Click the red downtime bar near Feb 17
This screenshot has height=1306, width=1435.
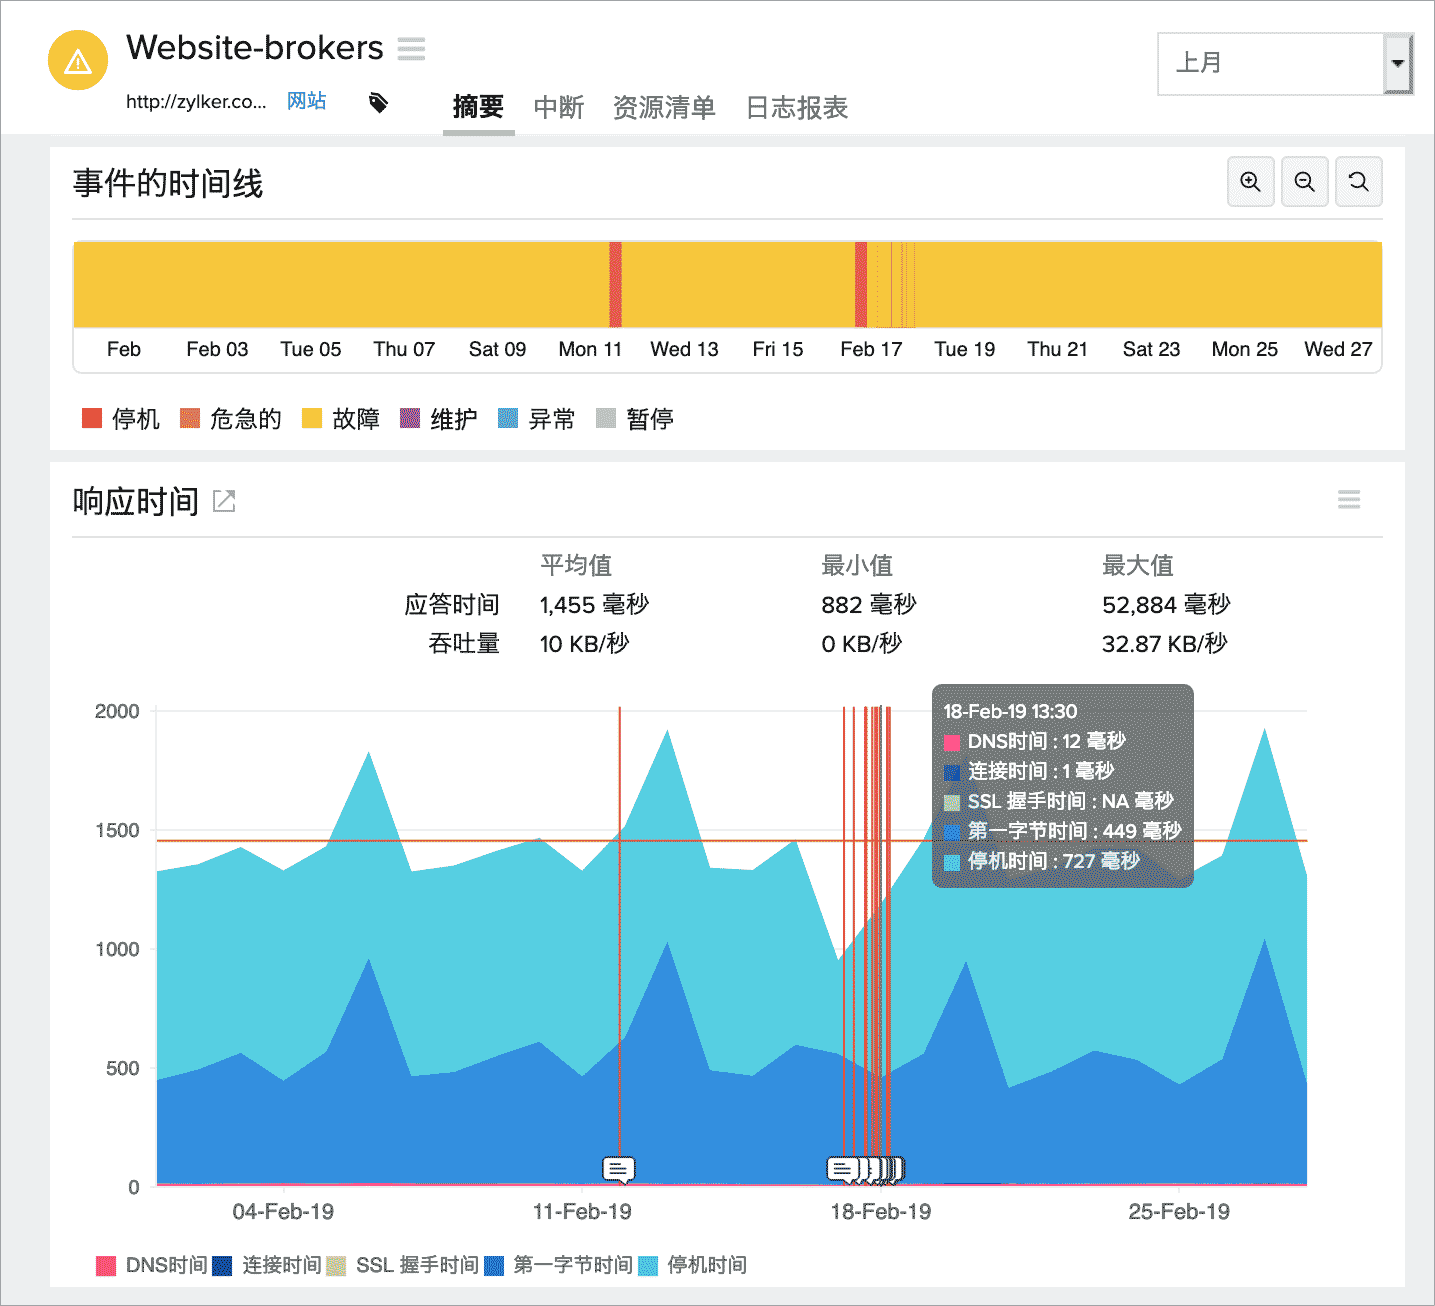[x=859, y=284]
